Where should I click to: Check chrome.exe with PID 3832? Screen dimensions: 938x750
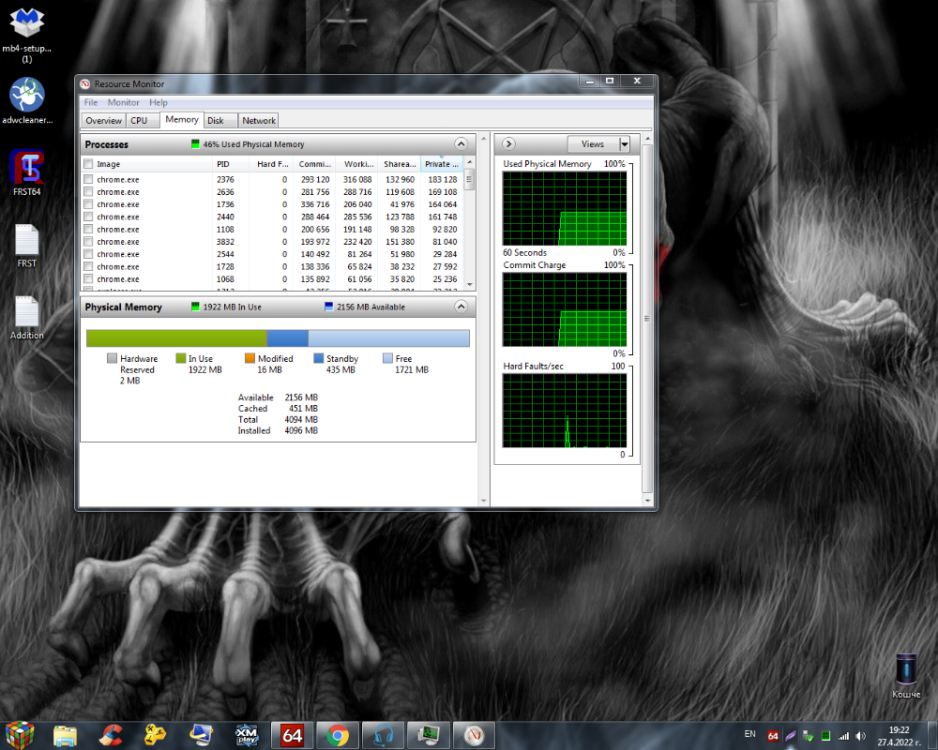tap(89, 242)
